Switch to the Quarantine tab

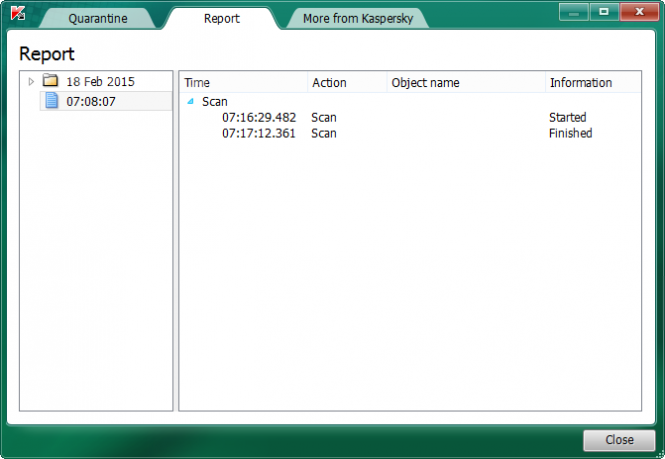tap(98, 18)
